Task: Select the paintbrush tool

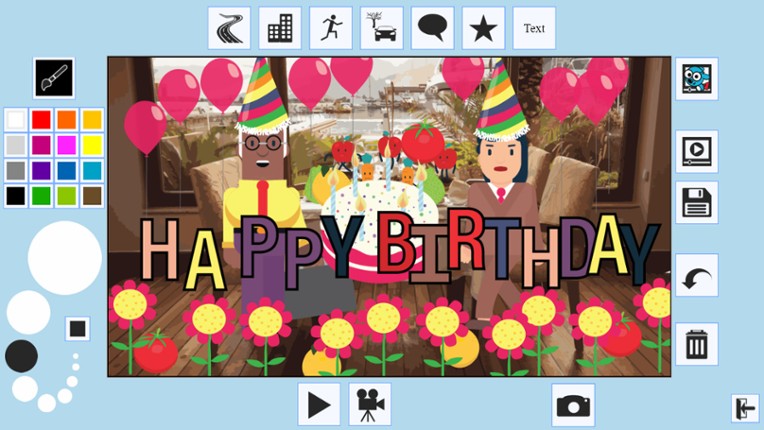Action: [54, 78]
